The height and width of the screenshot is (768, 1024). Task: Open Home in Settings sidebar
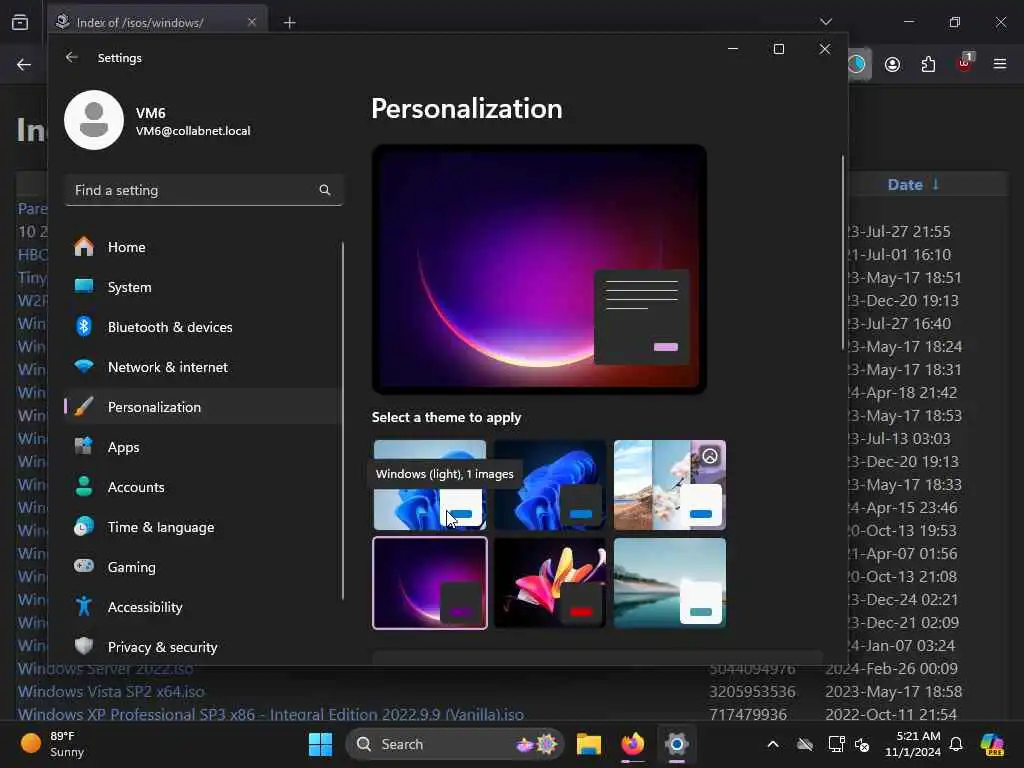coord(202,247)
